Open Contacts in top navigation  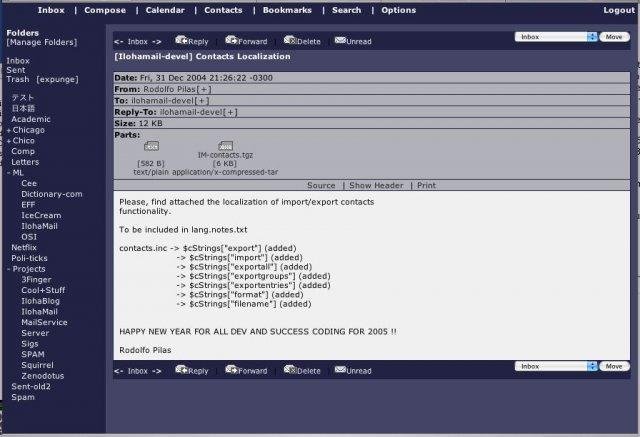(x=223, y=10)
